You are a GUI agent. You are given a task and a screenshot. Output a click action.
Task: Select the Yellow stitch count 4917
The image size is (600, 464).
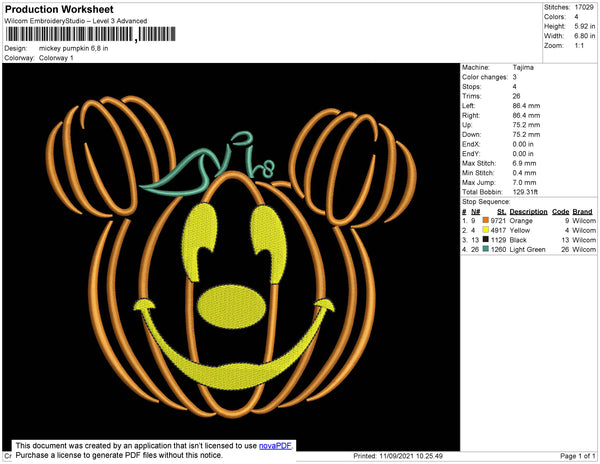pos(498,230)
